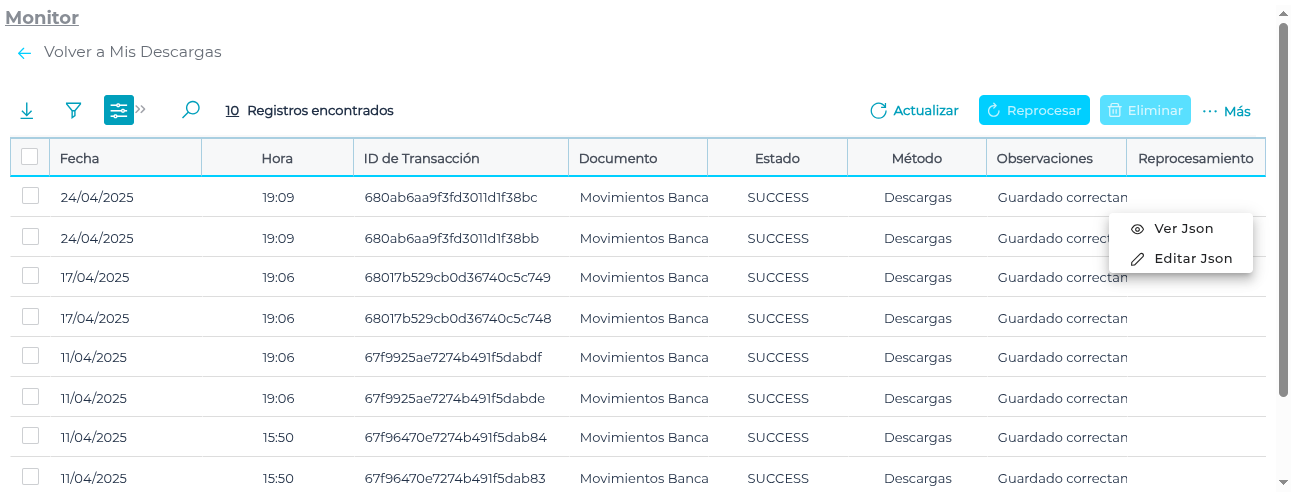Select the first 17/04/2025 row checkbox

click(30, 276)
